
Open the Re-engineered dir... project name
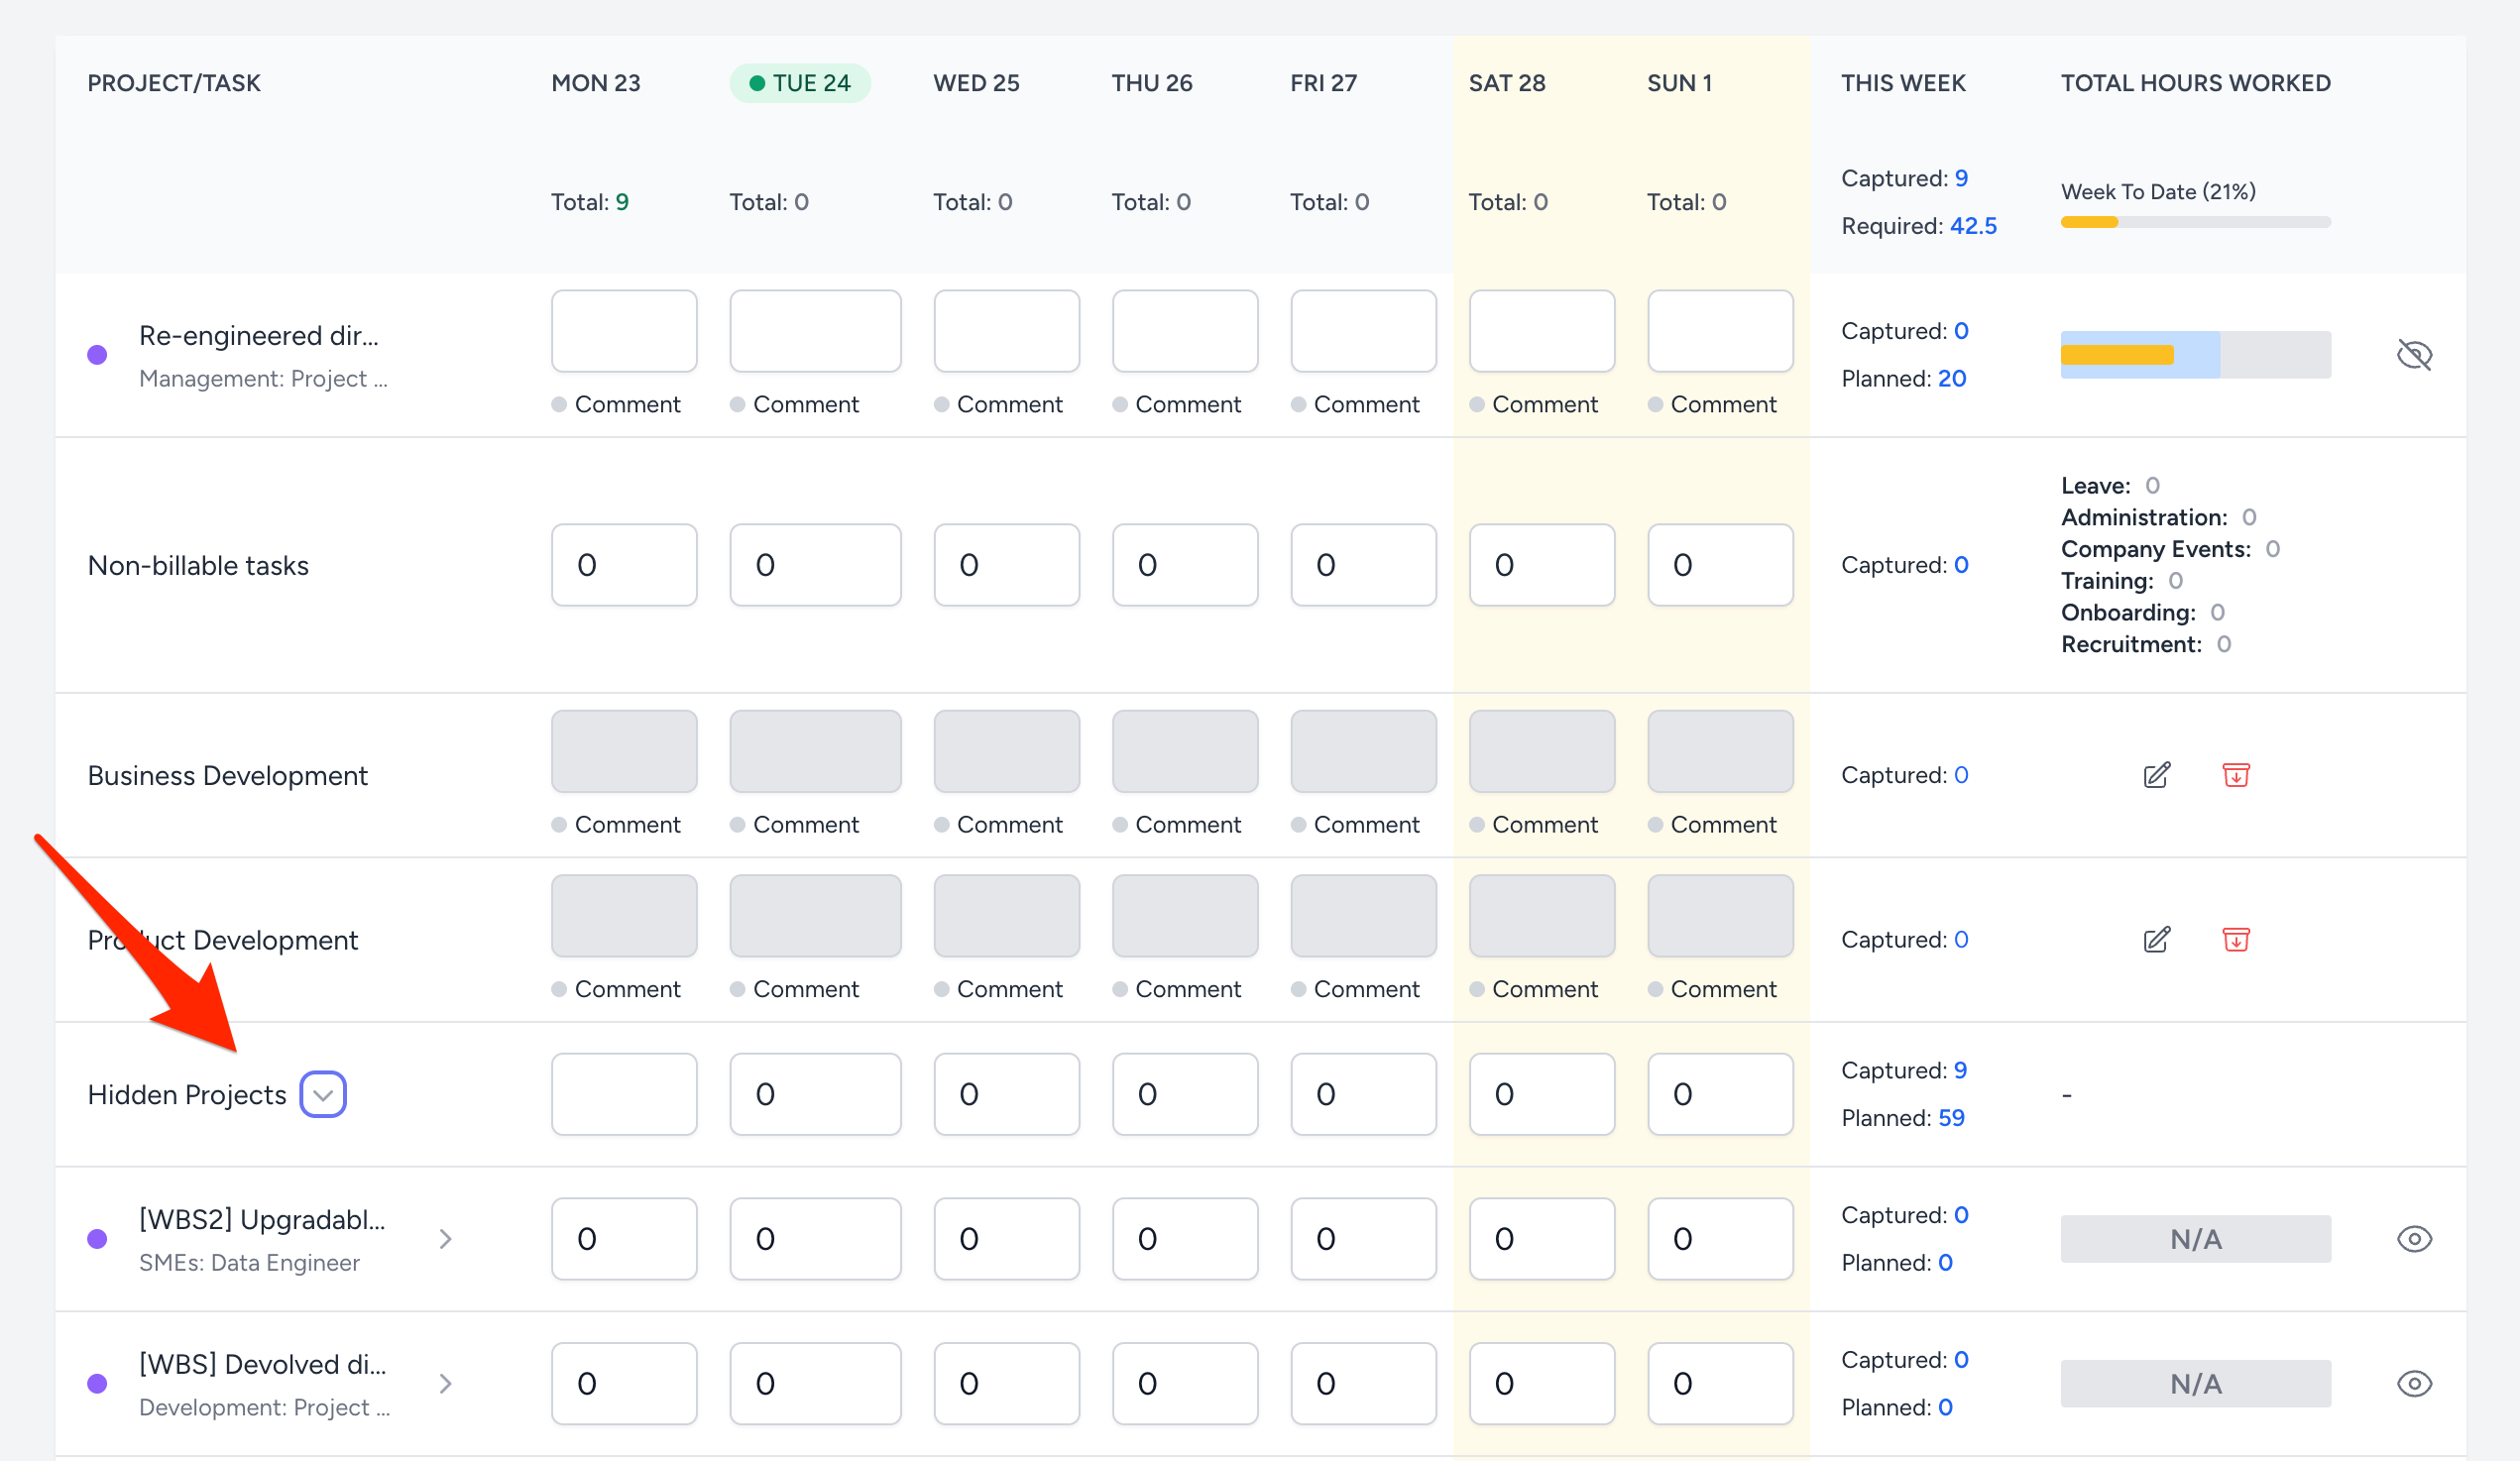coord(259,336)
